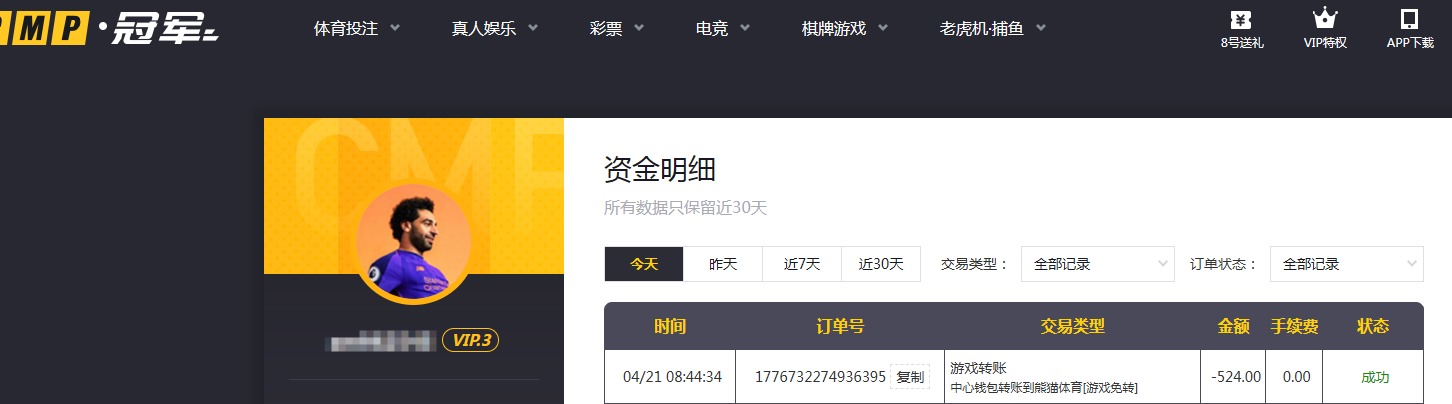Expand the 棋牌游戏 menu

845,29
